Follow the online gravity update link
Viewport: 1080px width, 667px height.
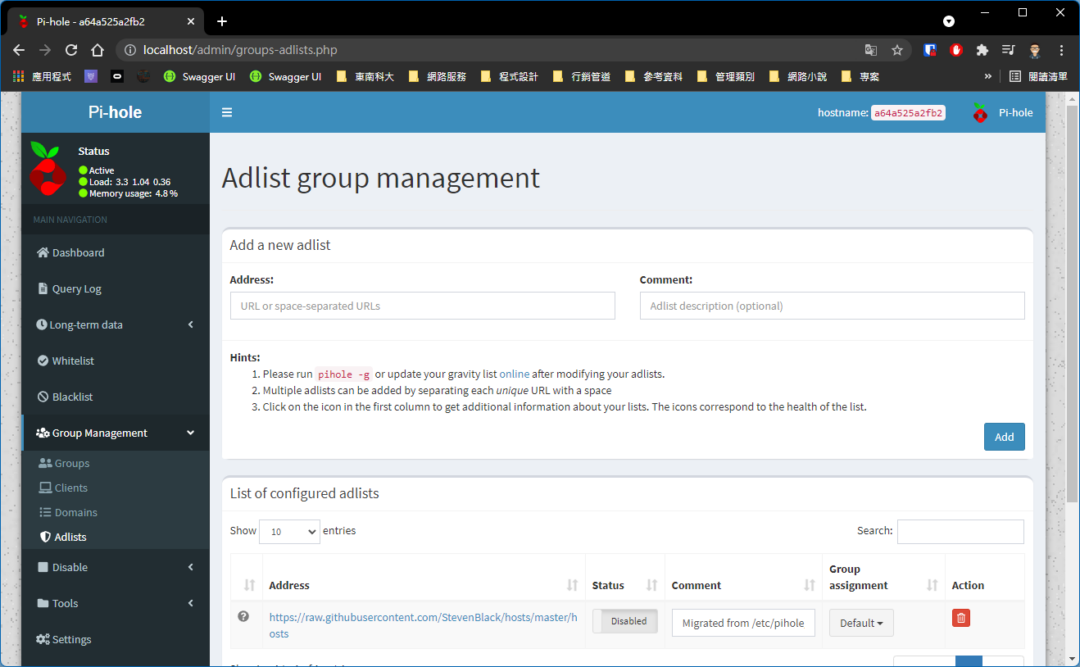pyautogui.click(x=514, y=374)
